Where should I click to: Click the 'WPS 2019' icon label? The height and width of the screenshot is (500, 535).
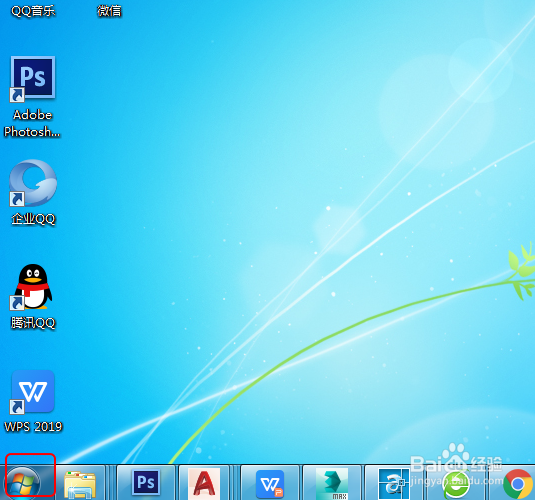[33, 427]
